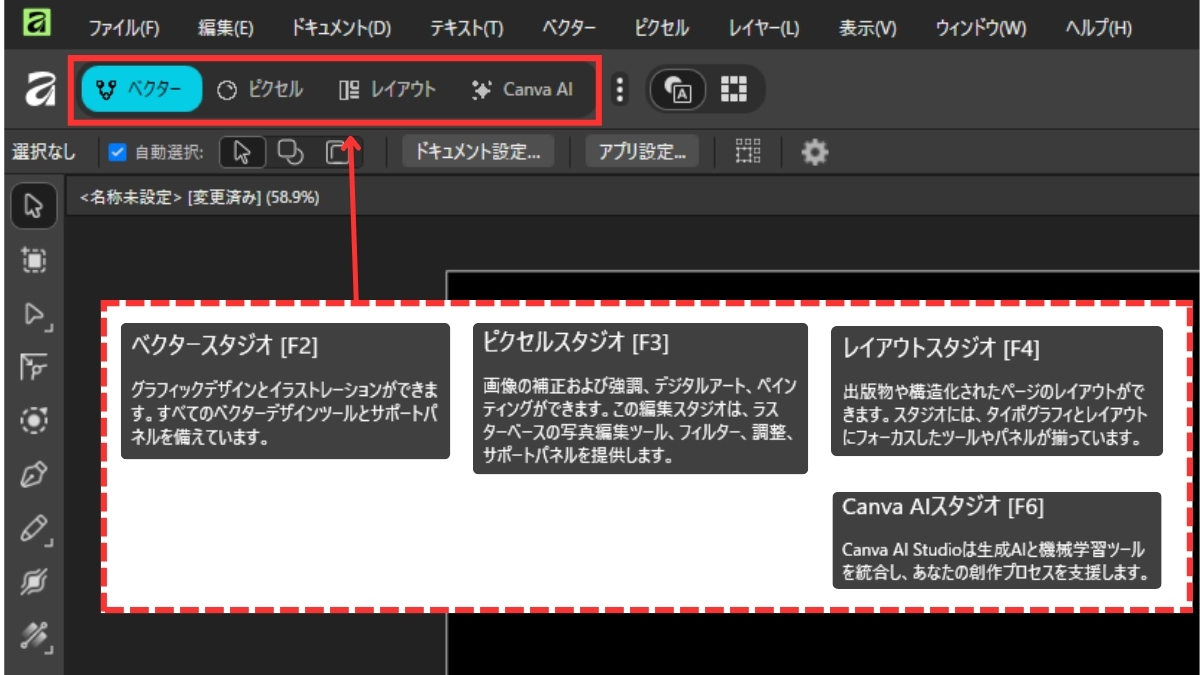Screen dimensions: 1200x675
Task: Click the grid icon beside studio switcher
Action: coord(734,90)
